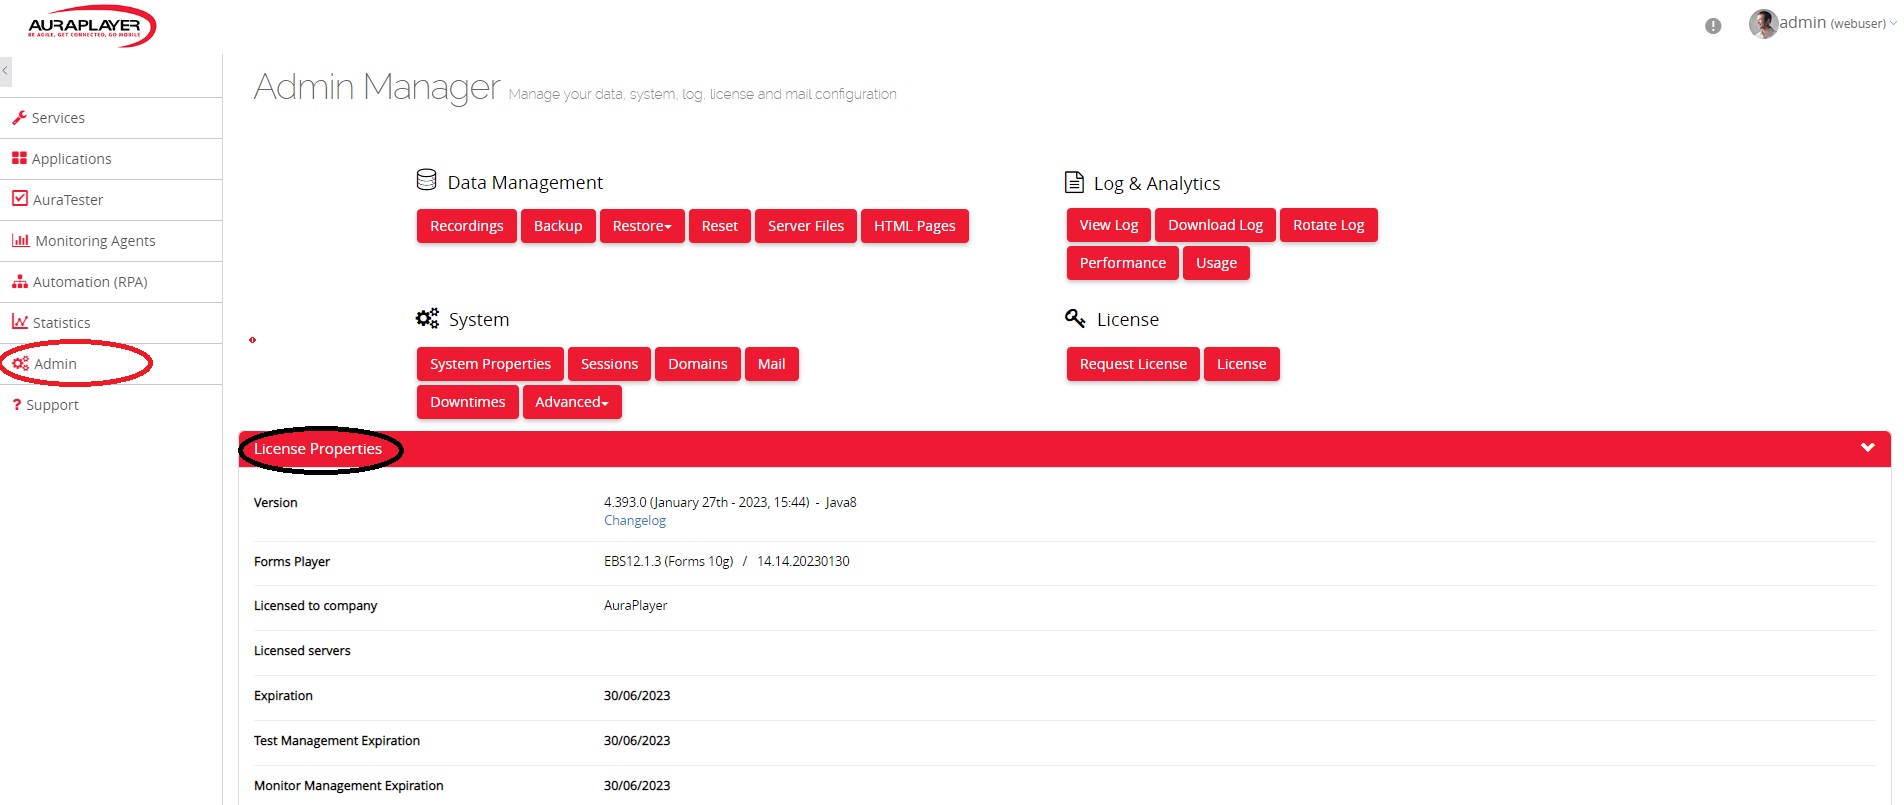Open Automation (RPA) section

(x=90, y=282)
